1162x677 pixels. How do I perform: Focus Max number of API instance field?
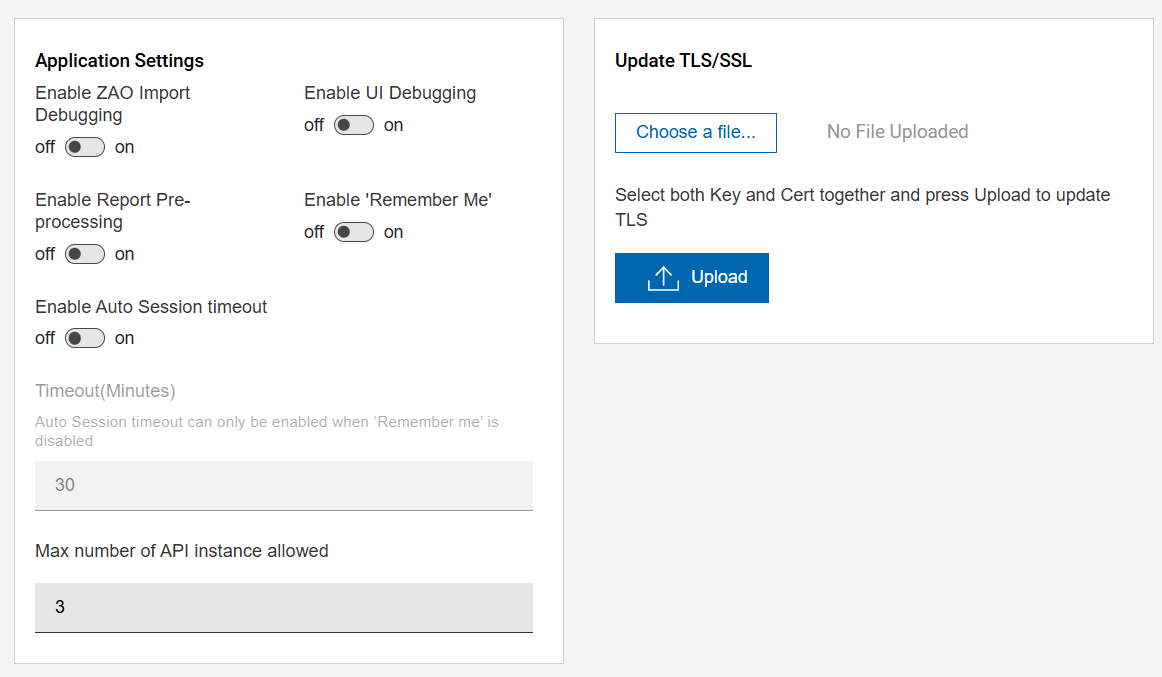tap(284, 607)
